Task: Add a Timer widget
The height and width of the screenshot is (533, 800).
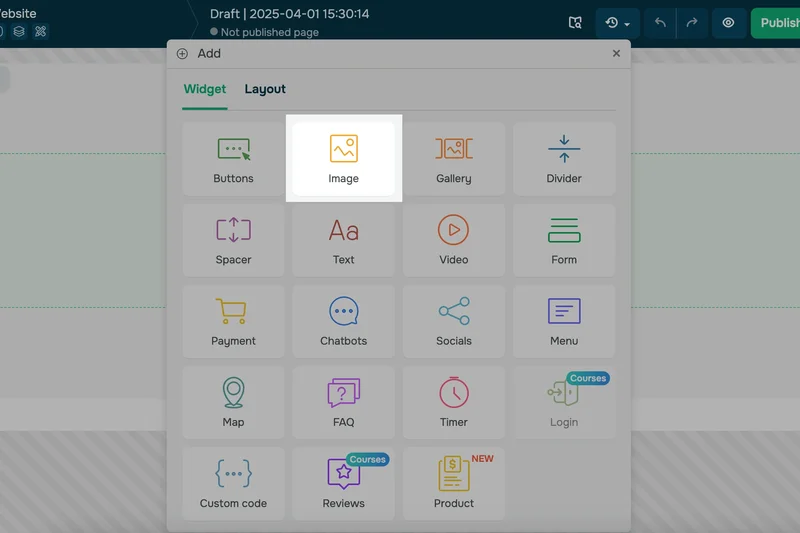Action: tap(454, 402)
